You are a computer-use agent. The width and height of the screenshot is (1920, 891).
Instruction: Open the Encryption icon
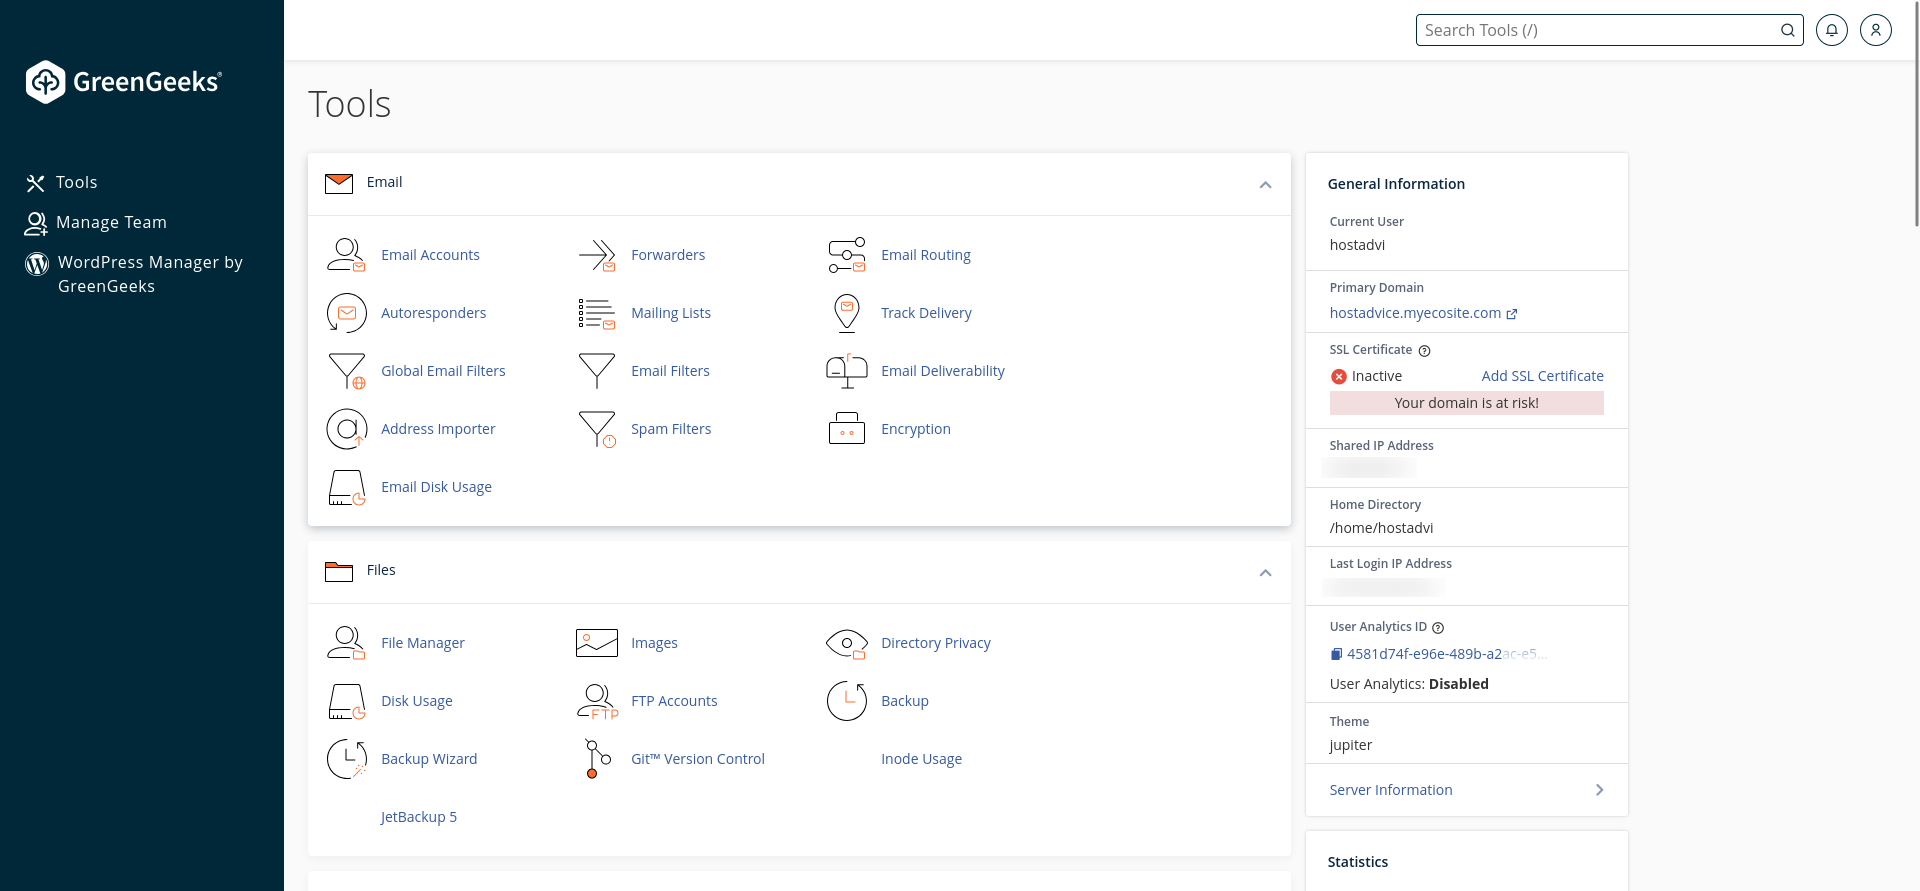coord(847,429)
